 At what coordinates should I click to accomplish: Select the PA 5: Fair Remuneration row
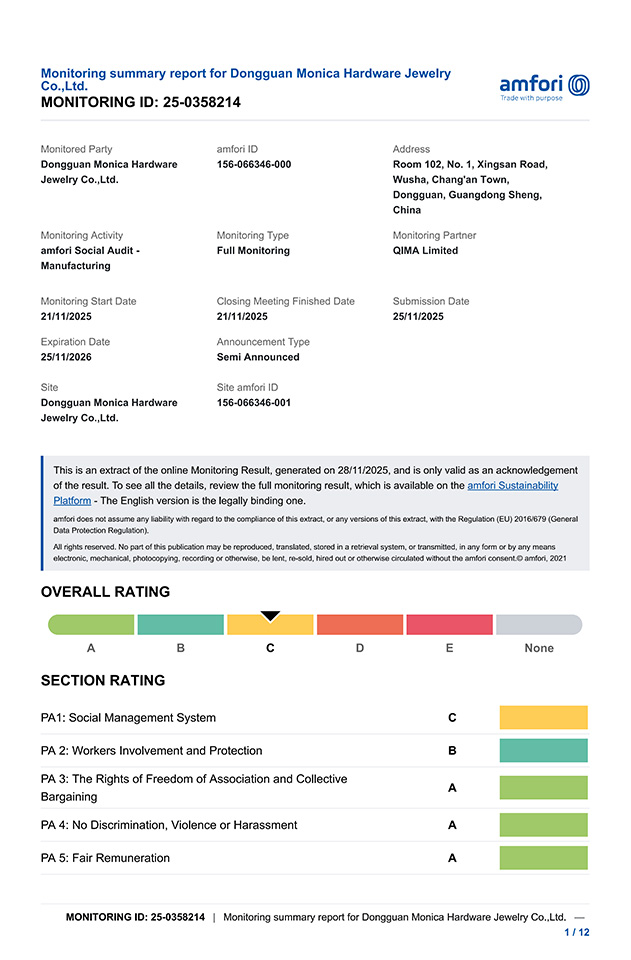105,858
